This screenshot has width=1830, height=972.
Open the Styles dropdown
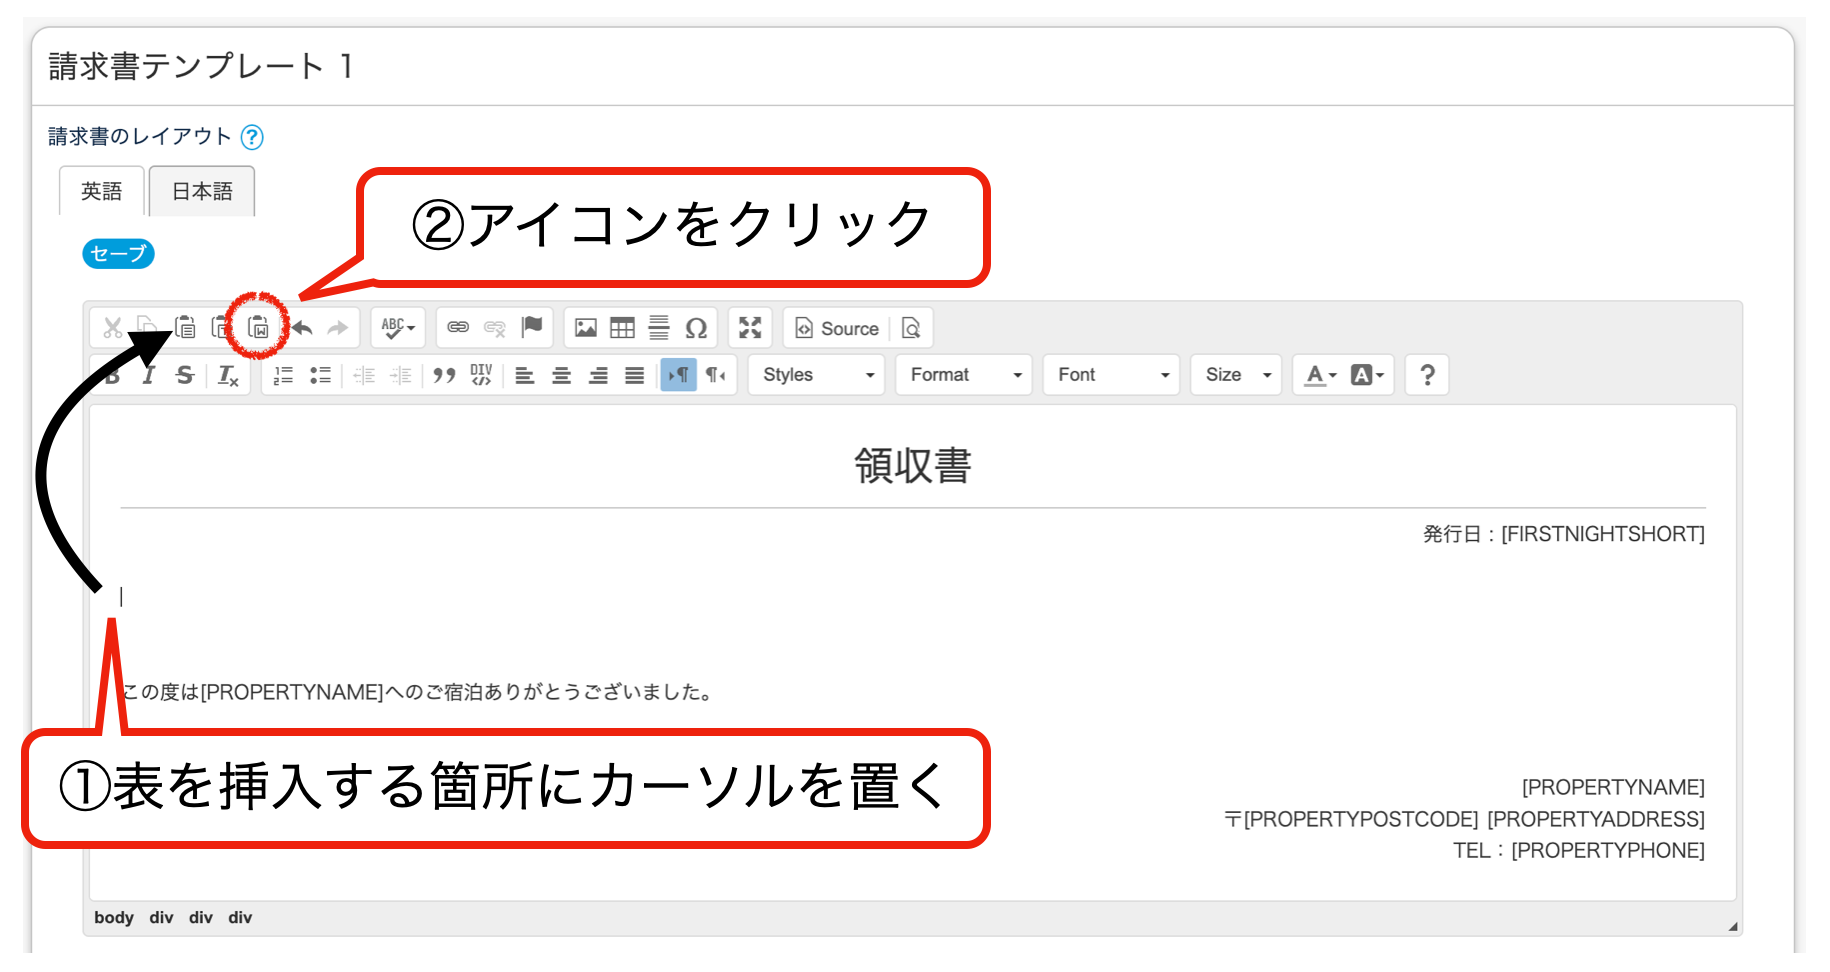click(817, 375)
